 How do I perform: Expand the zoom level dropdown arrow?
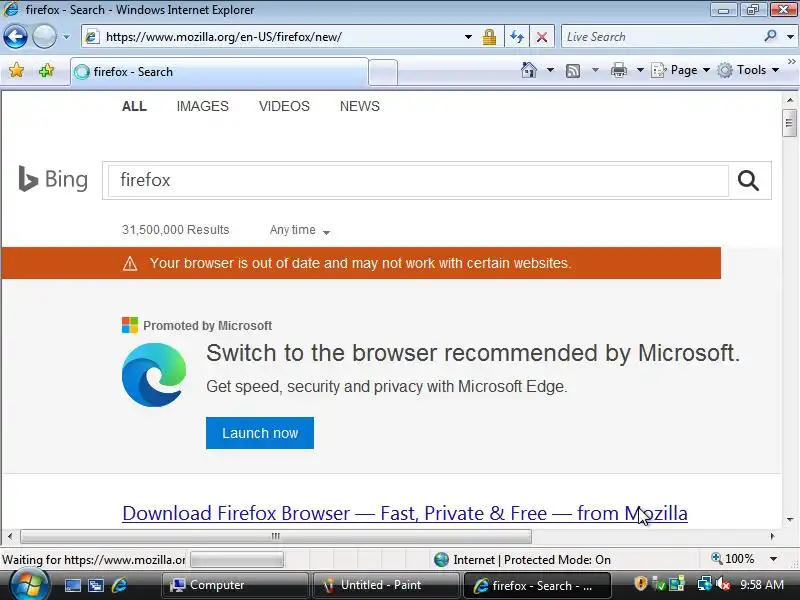pos(773,559)
